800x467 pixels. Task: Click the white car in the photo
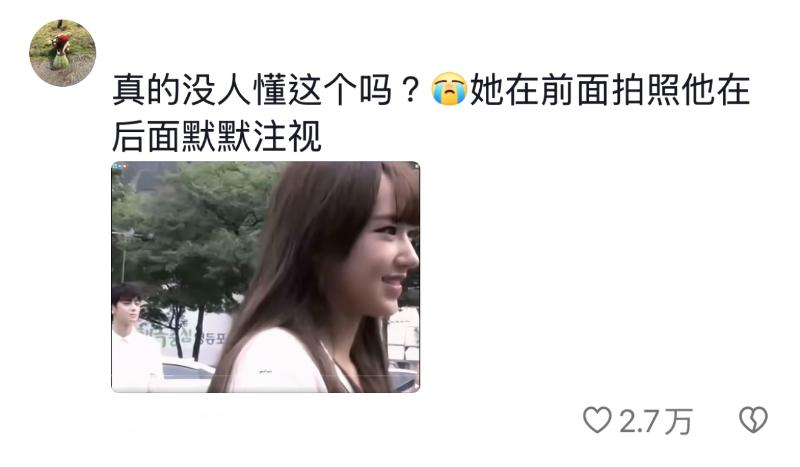tap(187, 374)
